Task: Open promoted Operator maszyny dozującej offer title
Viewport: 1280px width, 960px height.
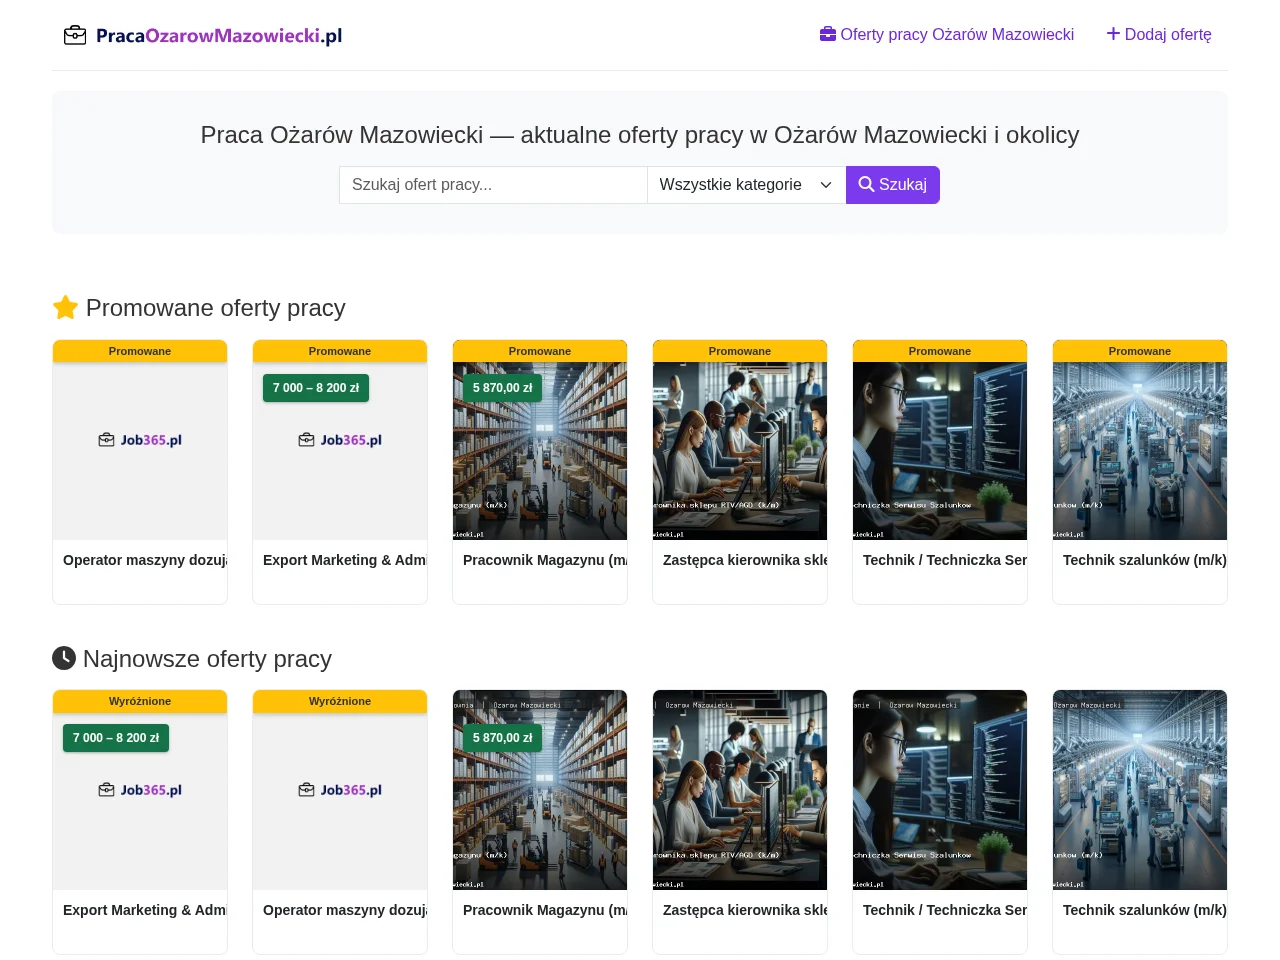Action: click(x=145, y=560)
